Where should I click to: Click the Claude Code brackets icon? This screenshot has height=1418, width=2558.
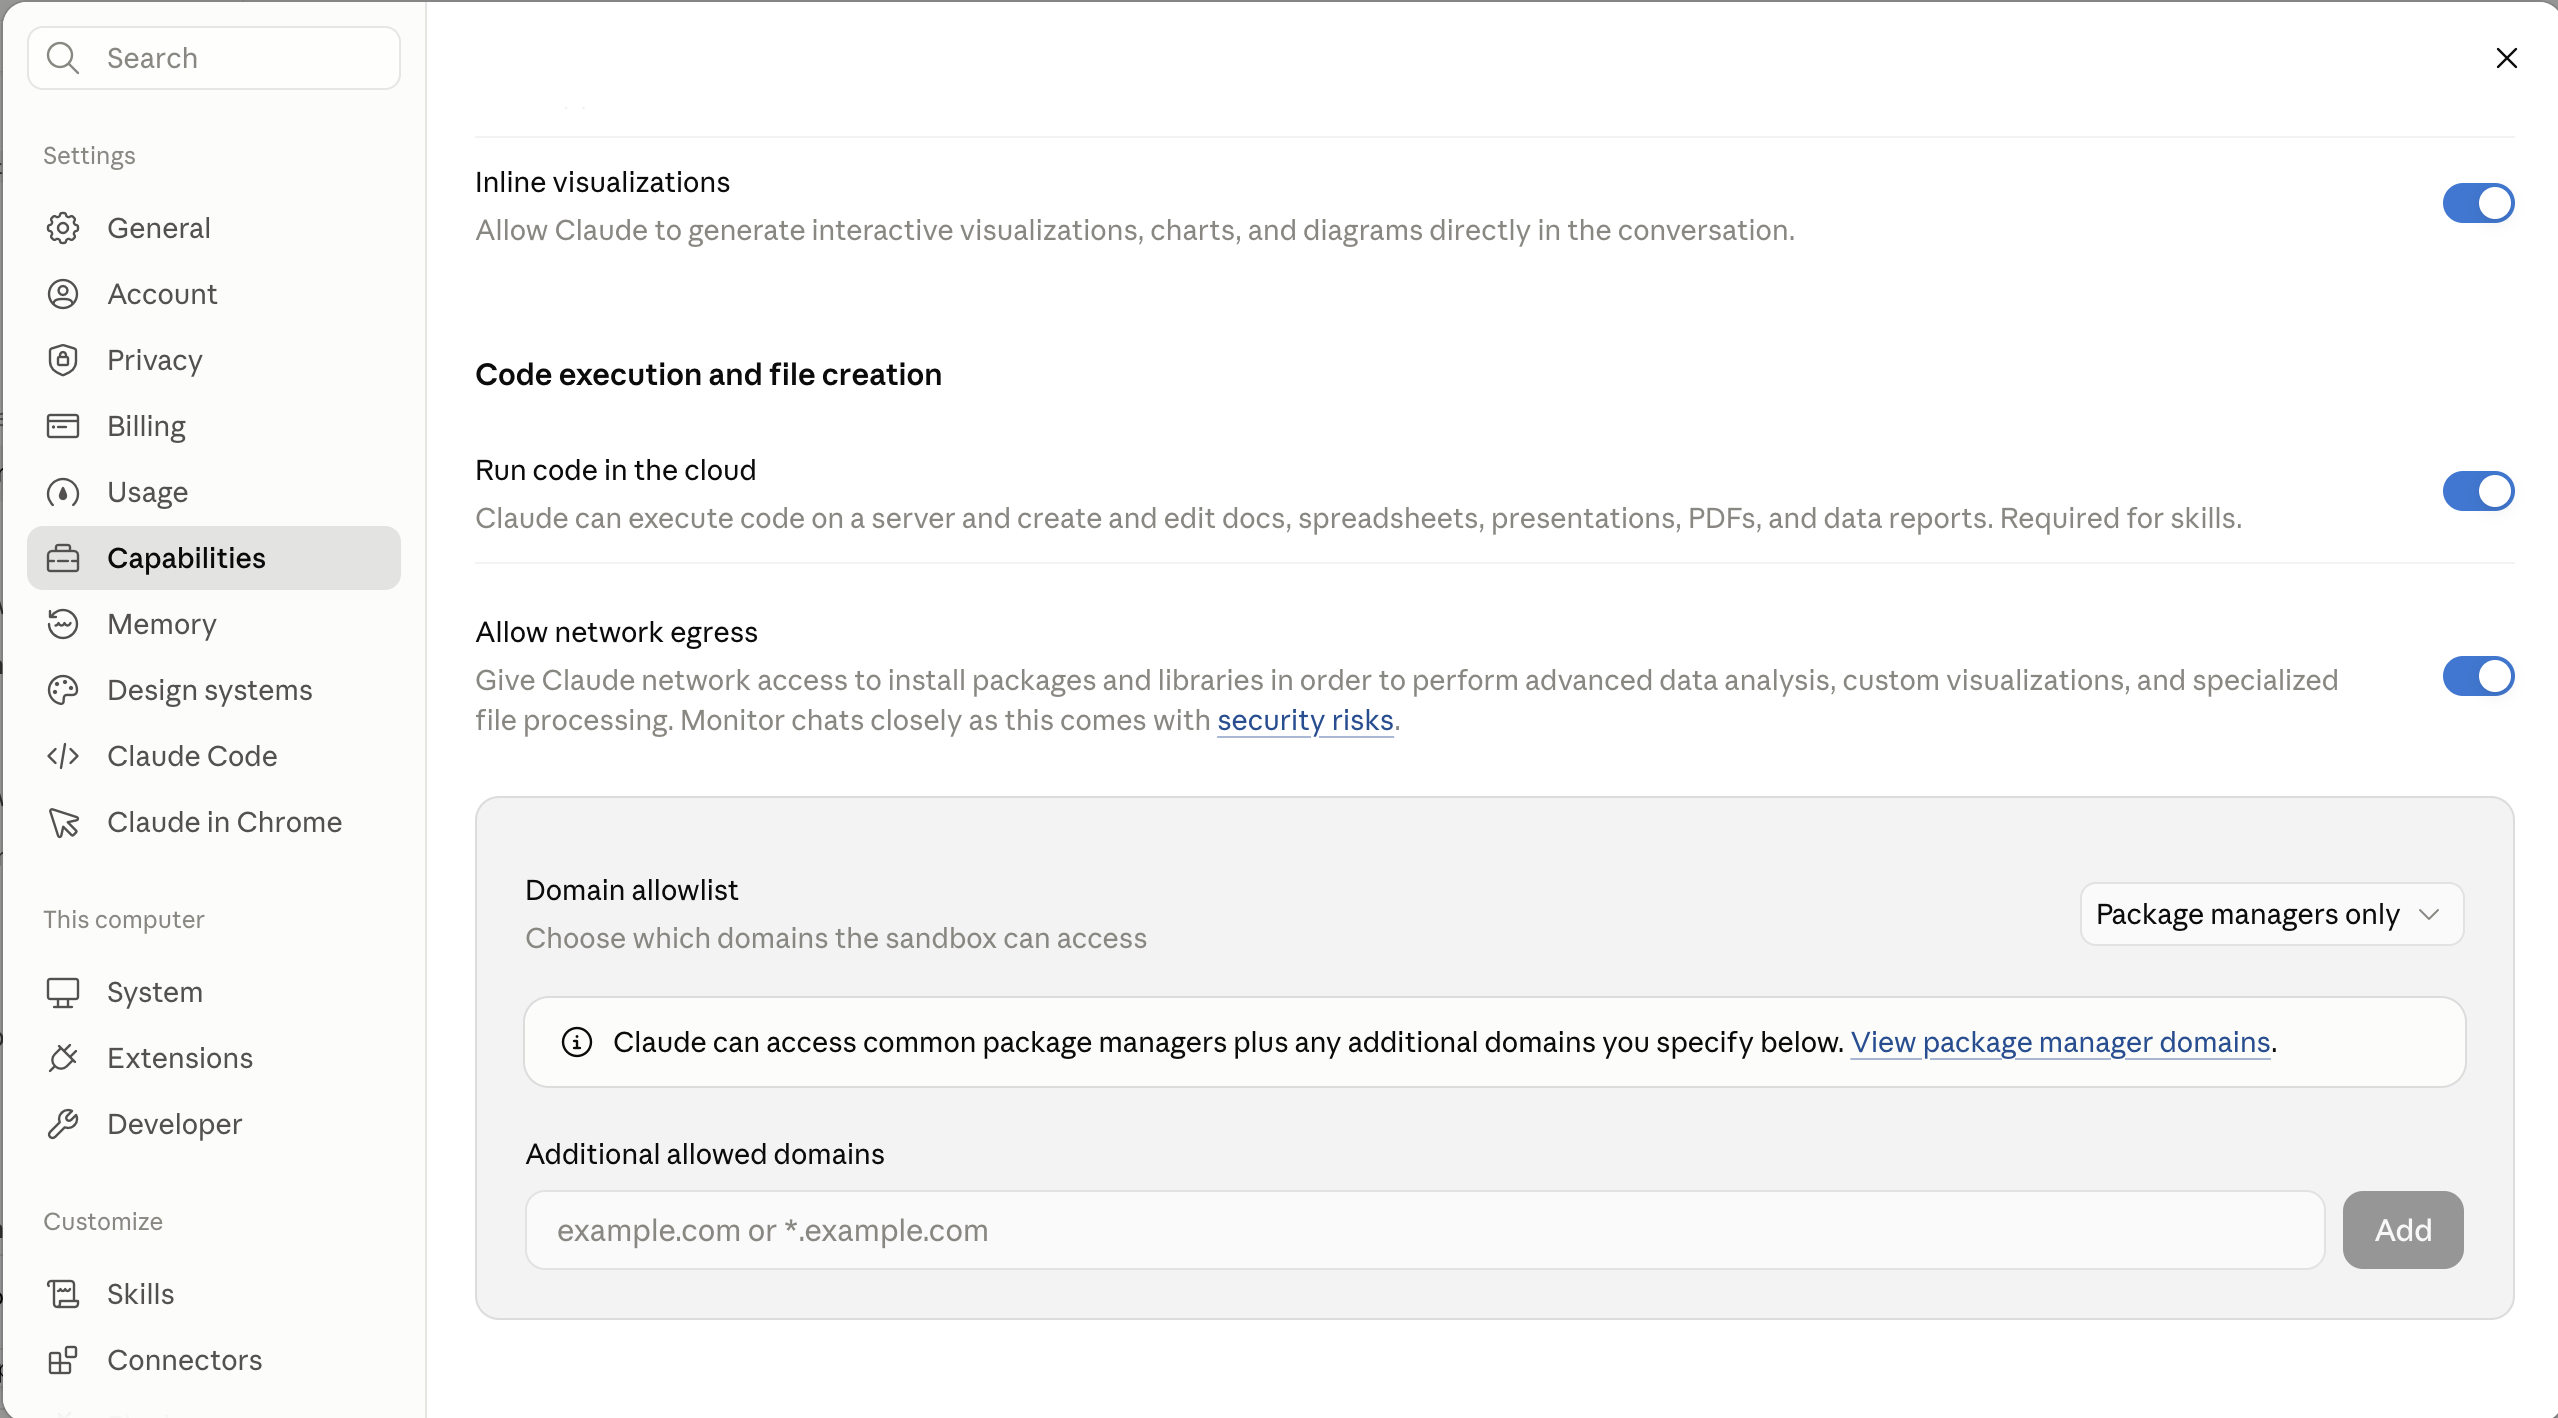(63, 756)
